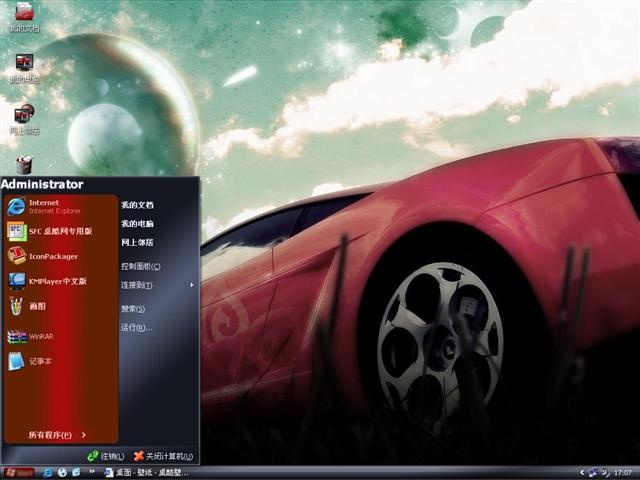Launch SFC 桌酷网专用版 from the start menu
The width and height of the screenshot is (640, 480).
60,231
